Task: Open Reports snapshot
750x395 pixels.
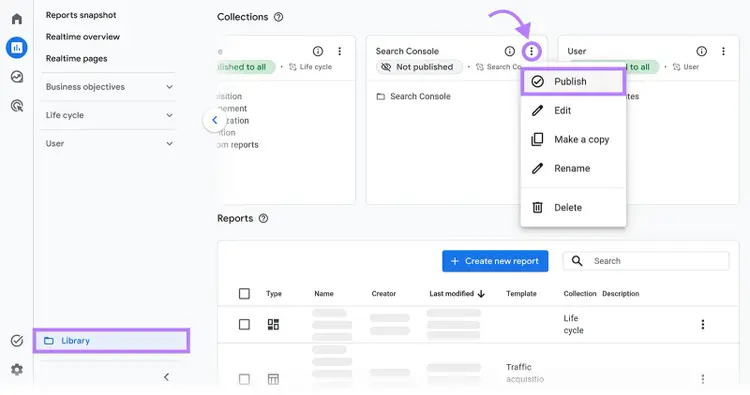Action: pyautogui.click(x=81, y=15)
